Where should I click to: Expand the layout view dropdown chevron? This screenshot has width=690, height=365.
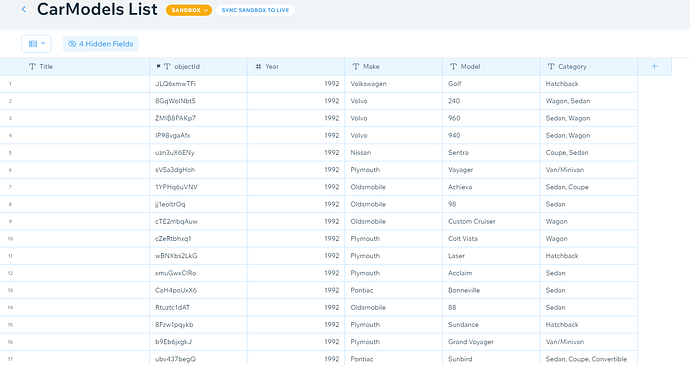43,43
